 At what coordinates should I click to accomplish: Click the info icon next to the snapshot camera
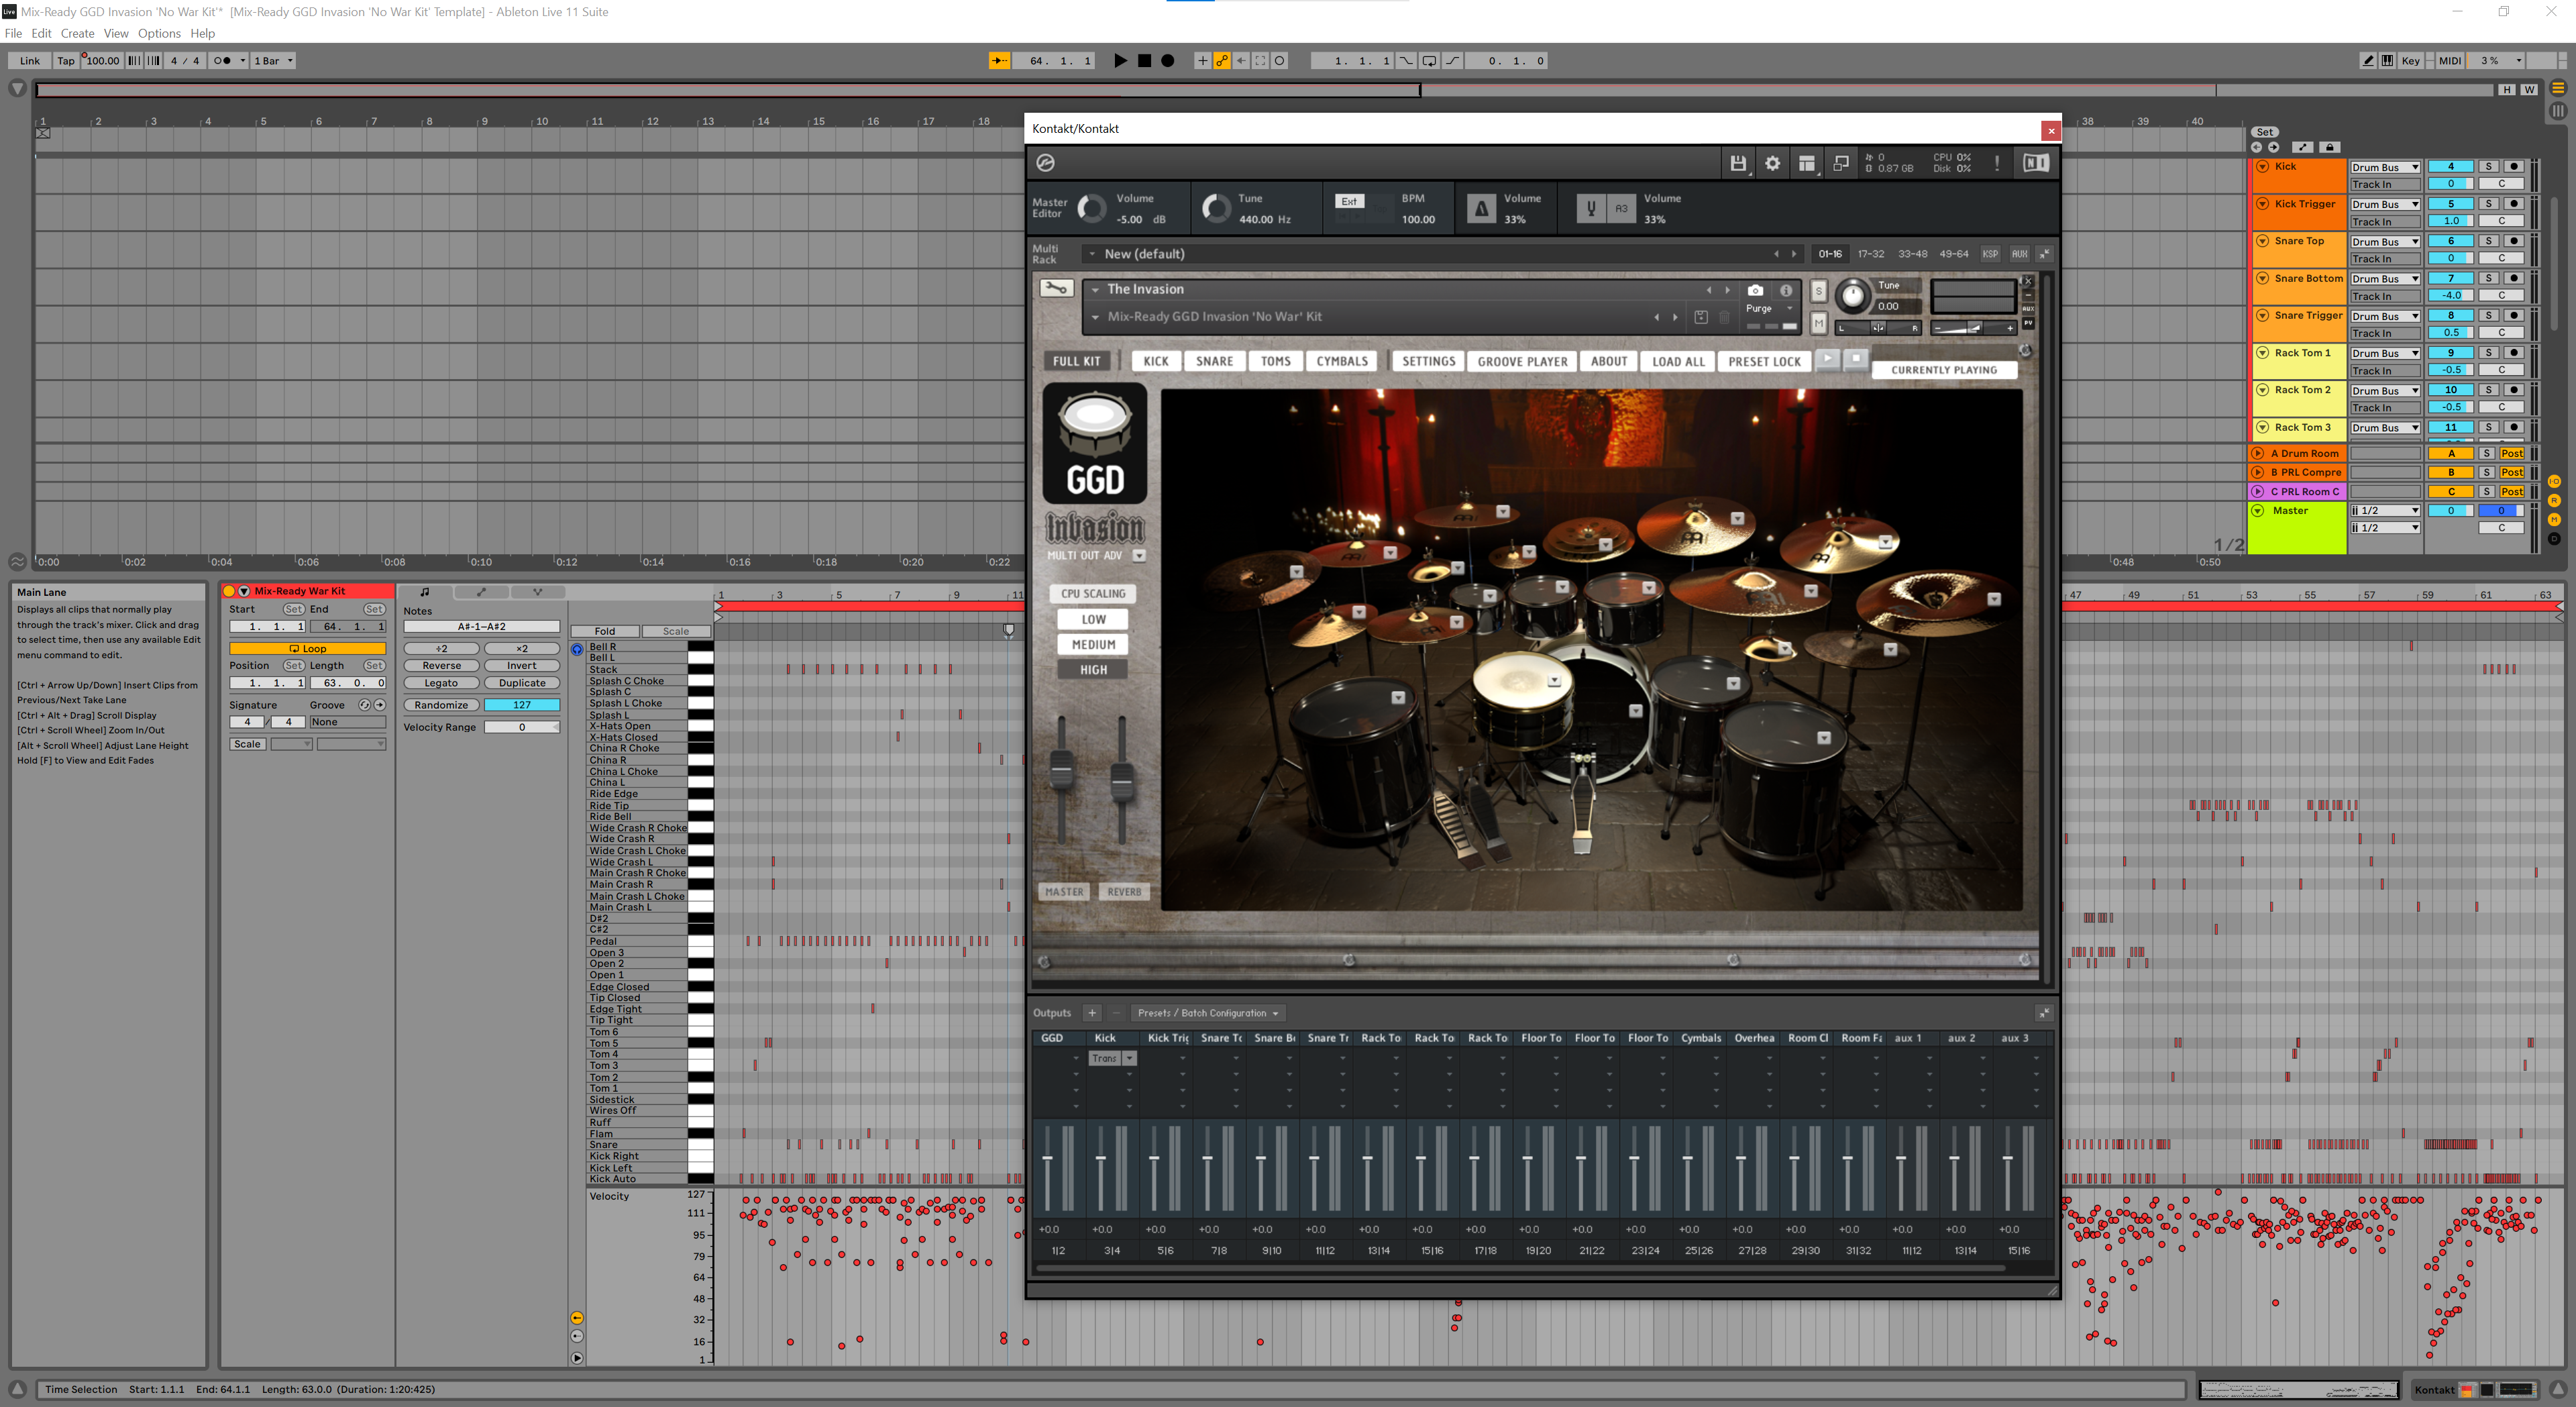point(1786,290)
